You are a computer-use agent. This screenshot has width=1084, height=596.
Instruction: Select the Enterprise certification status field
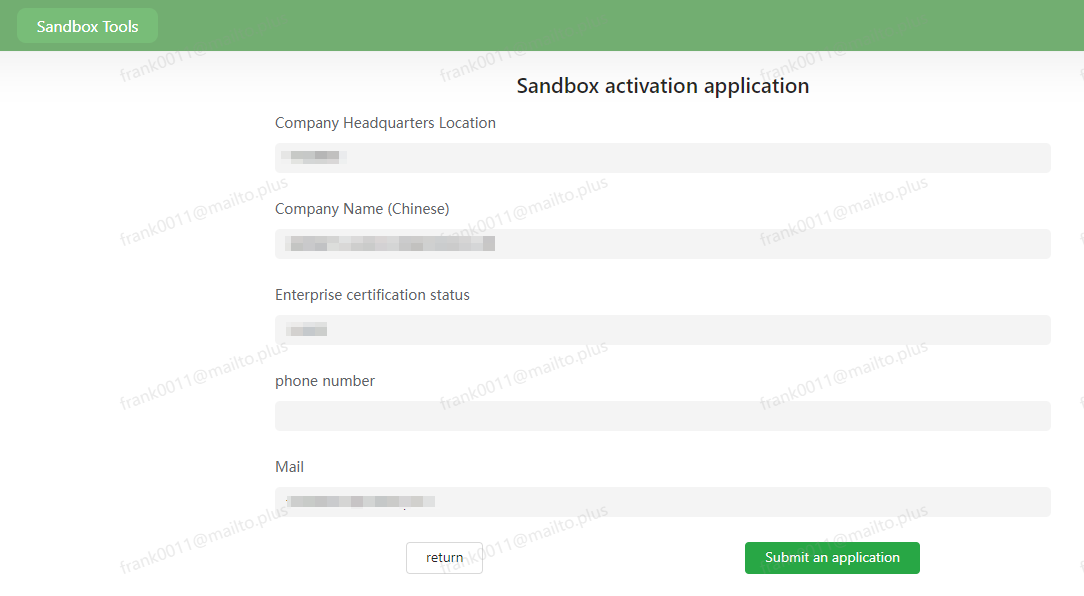click(662, 330)
